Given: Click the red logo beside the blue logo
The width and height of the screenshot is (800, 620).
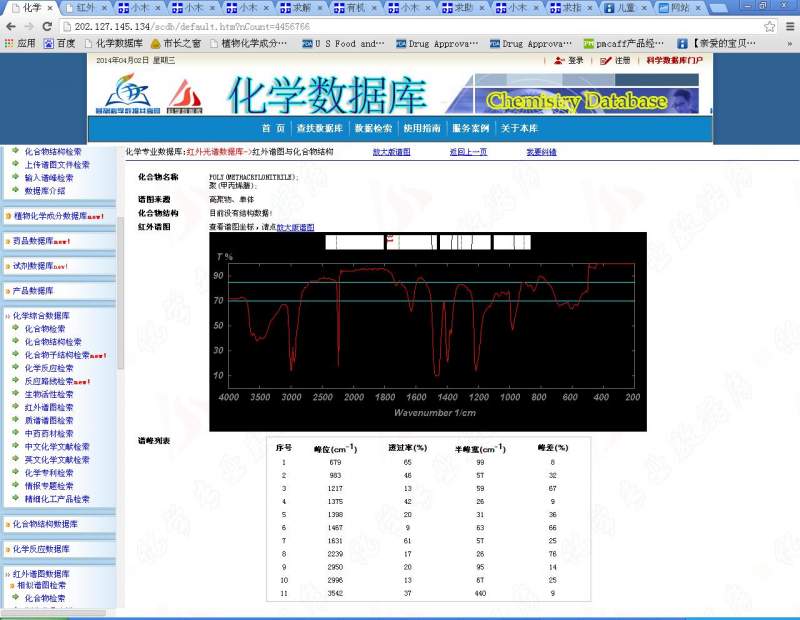Looking at the screenshot, I should [184, 96].
